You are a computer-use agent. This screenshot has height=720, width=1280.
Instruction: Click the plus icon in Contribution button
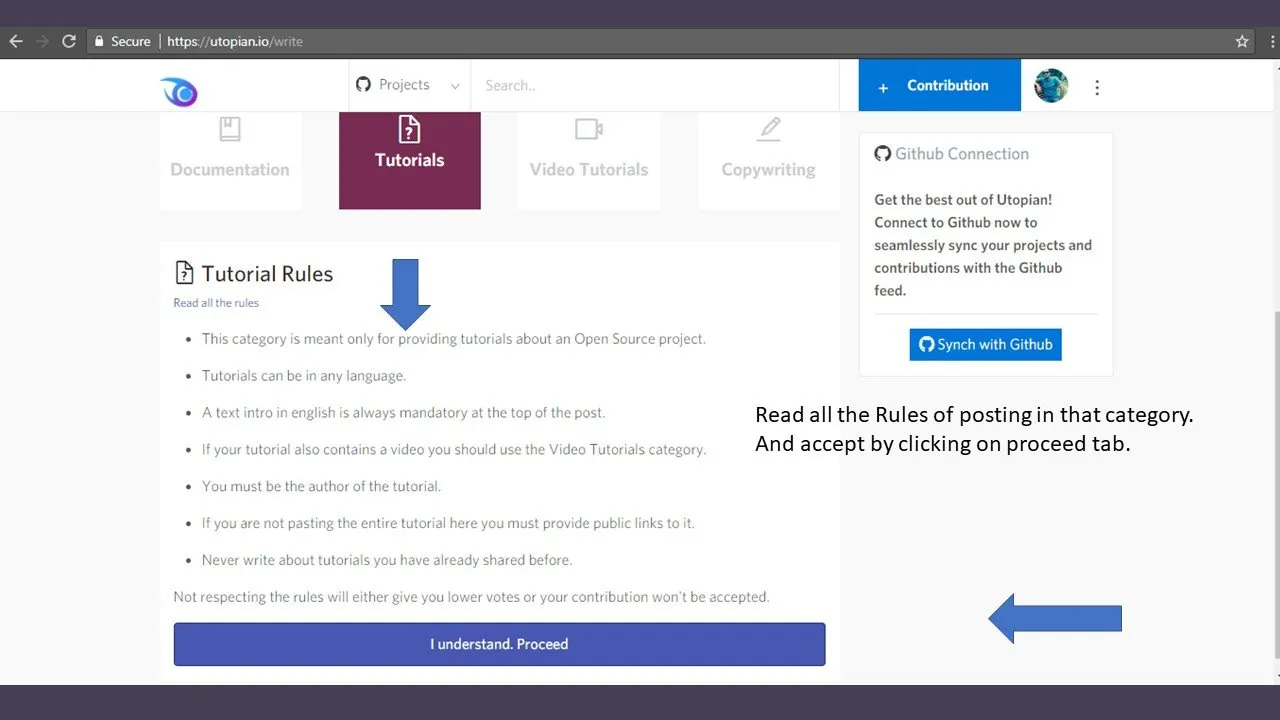(883, 88)
